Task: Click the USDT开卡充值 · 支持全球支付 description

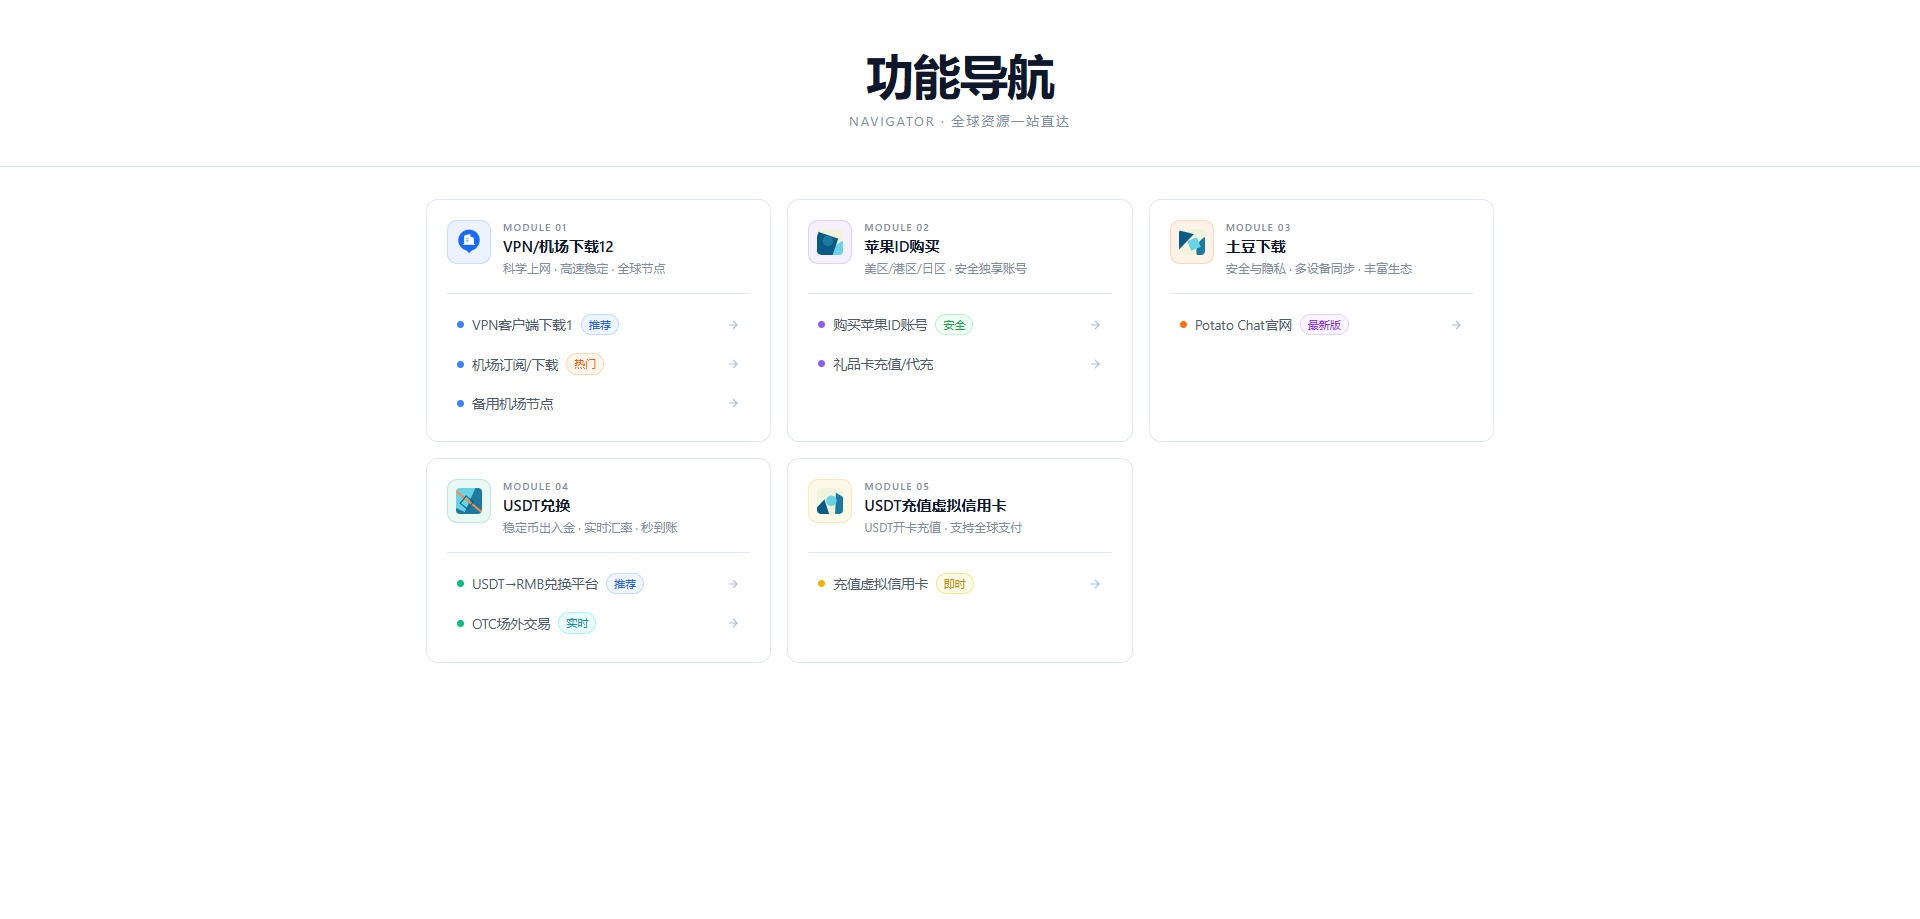Action: coord(943,528)
